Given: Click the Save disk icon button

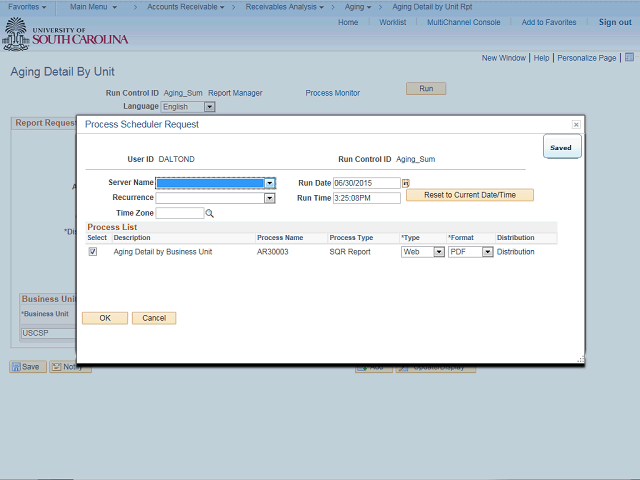Looking at the screenshot, I should tap(26, 367).
